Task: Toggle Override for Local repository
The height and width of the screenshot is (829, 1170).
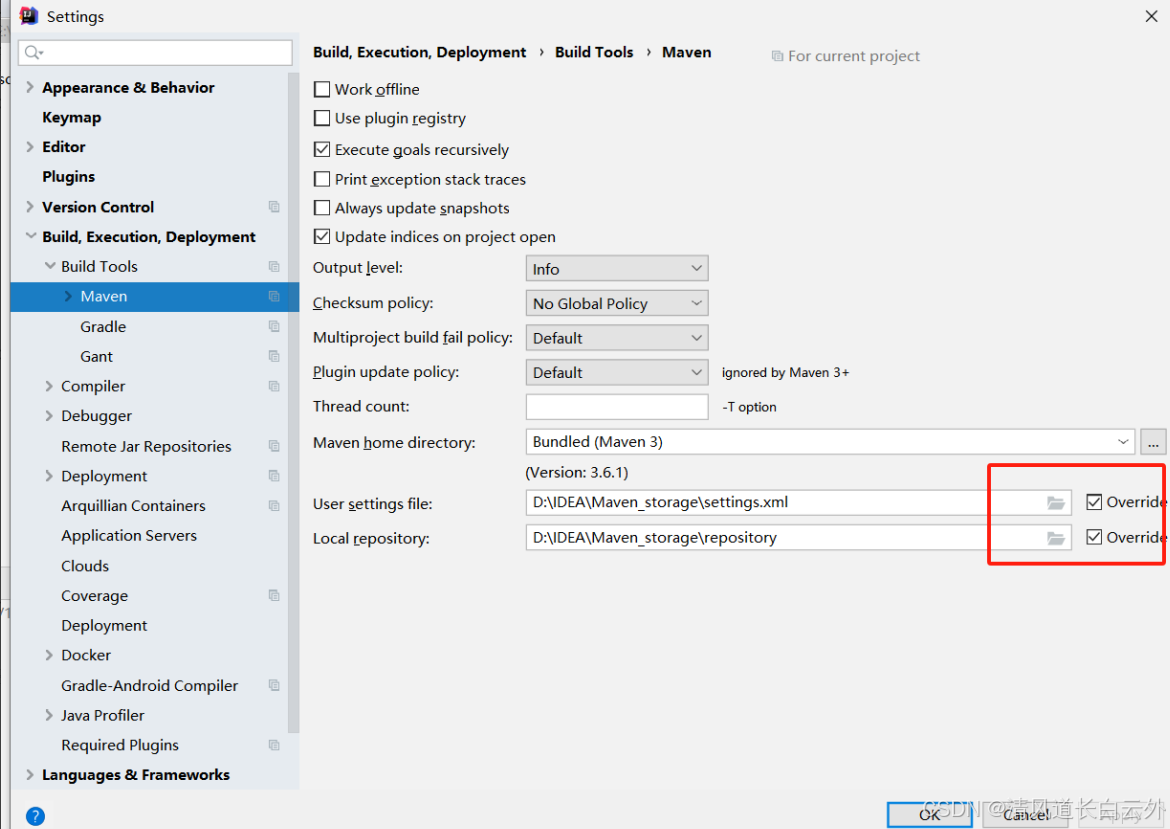Action: point(1094,536)
